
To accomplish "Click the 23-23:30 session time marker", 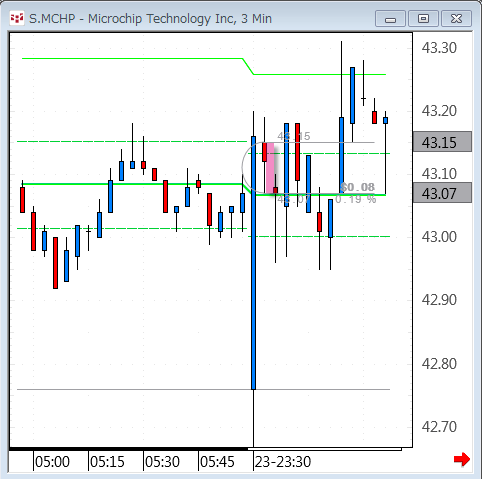I will click(283, 462).
